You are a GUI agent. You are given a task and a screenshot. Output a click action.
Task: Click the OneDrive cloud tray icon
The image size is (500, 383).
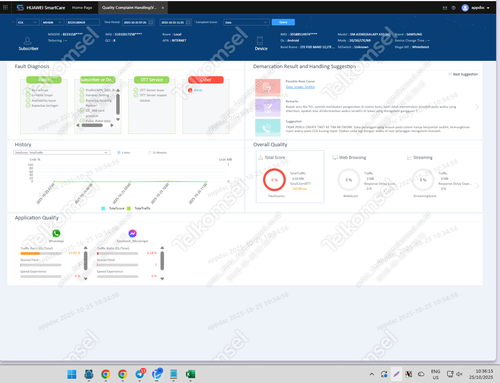click(x=421, y=374)
